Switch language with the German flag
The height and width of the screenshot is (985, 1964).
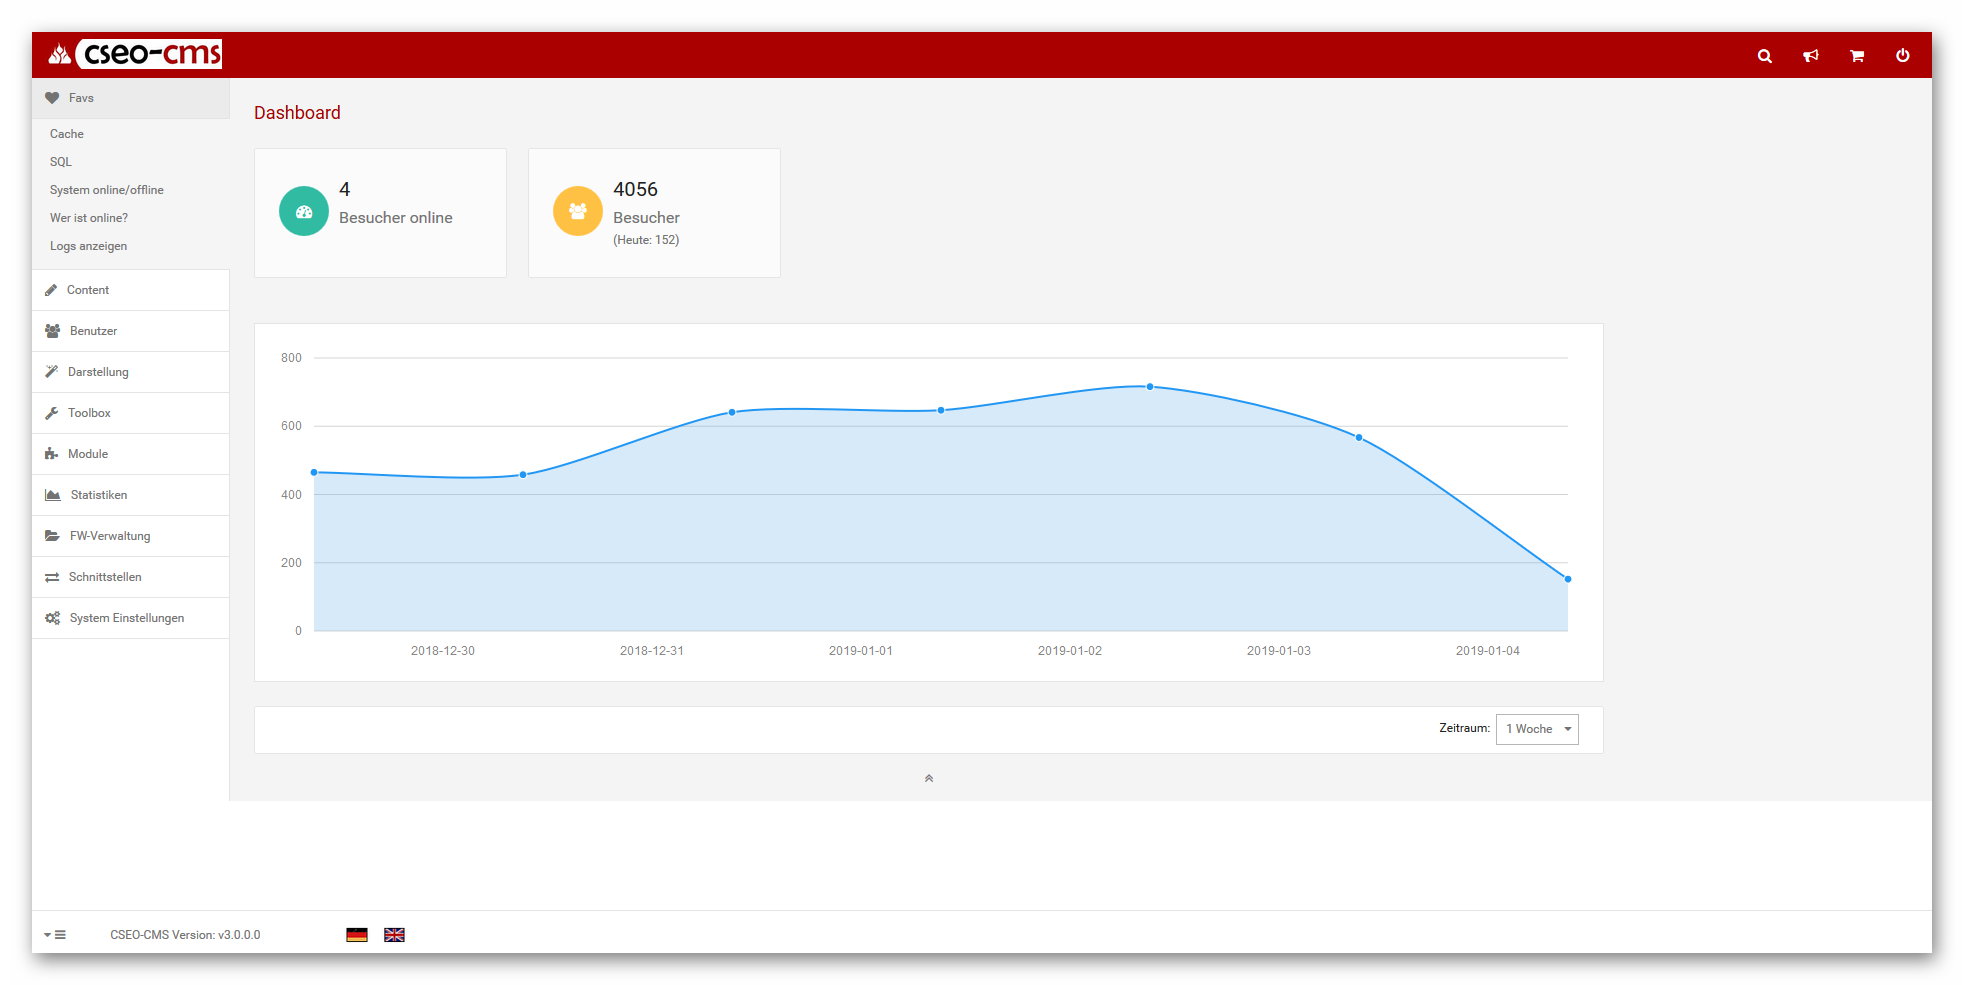click(x=357, y=935)
